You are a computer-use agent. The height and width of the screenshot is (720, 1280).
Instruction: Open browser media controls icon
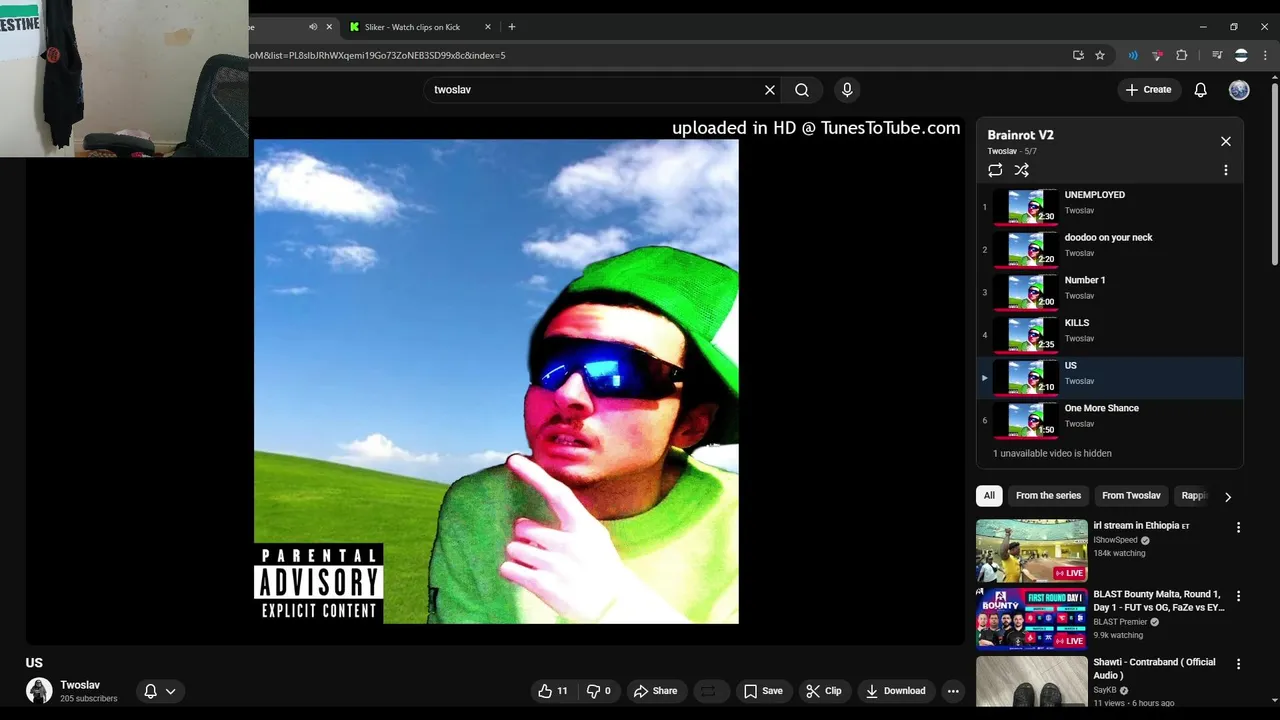point(1217,55)
